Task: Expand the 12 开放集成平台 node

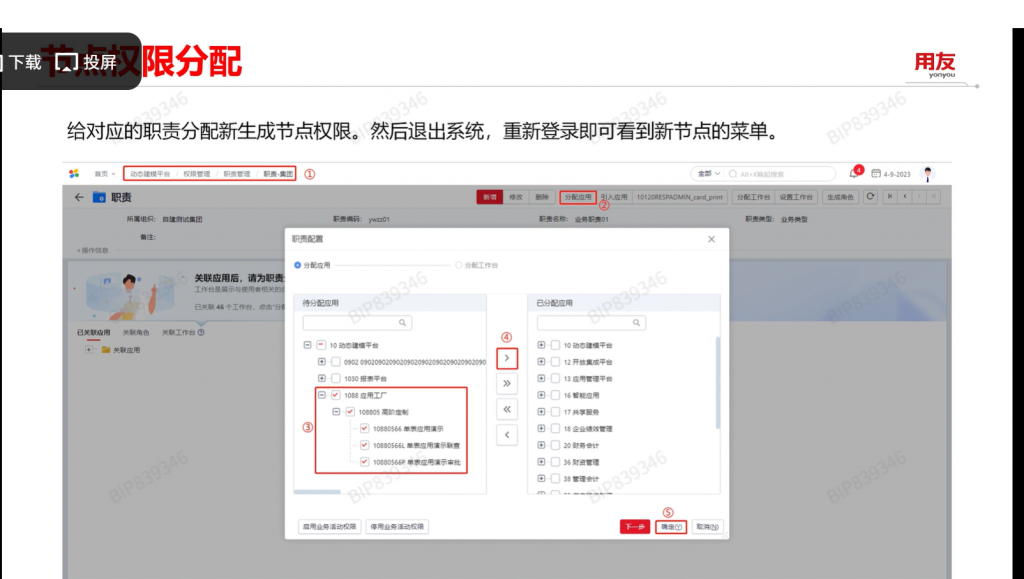Action: pos(541,362)
